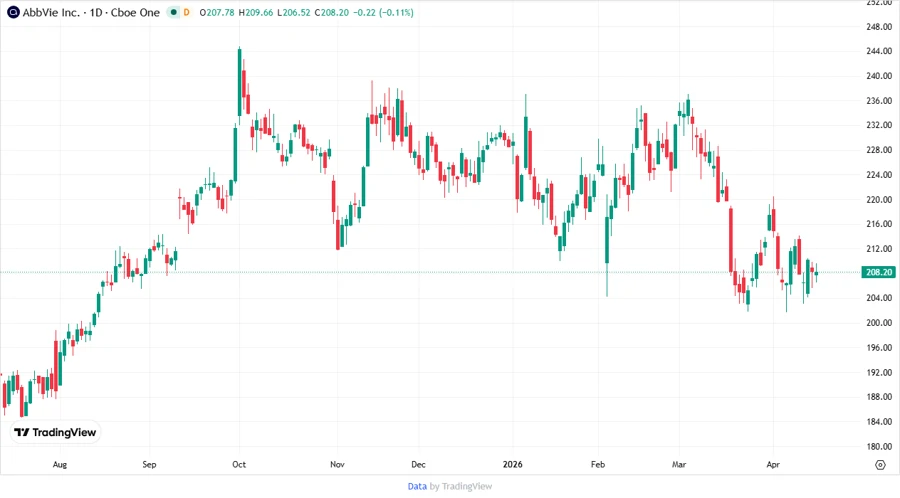Click the Nov time axis label

pyautogui.click(x=337, y=464)
